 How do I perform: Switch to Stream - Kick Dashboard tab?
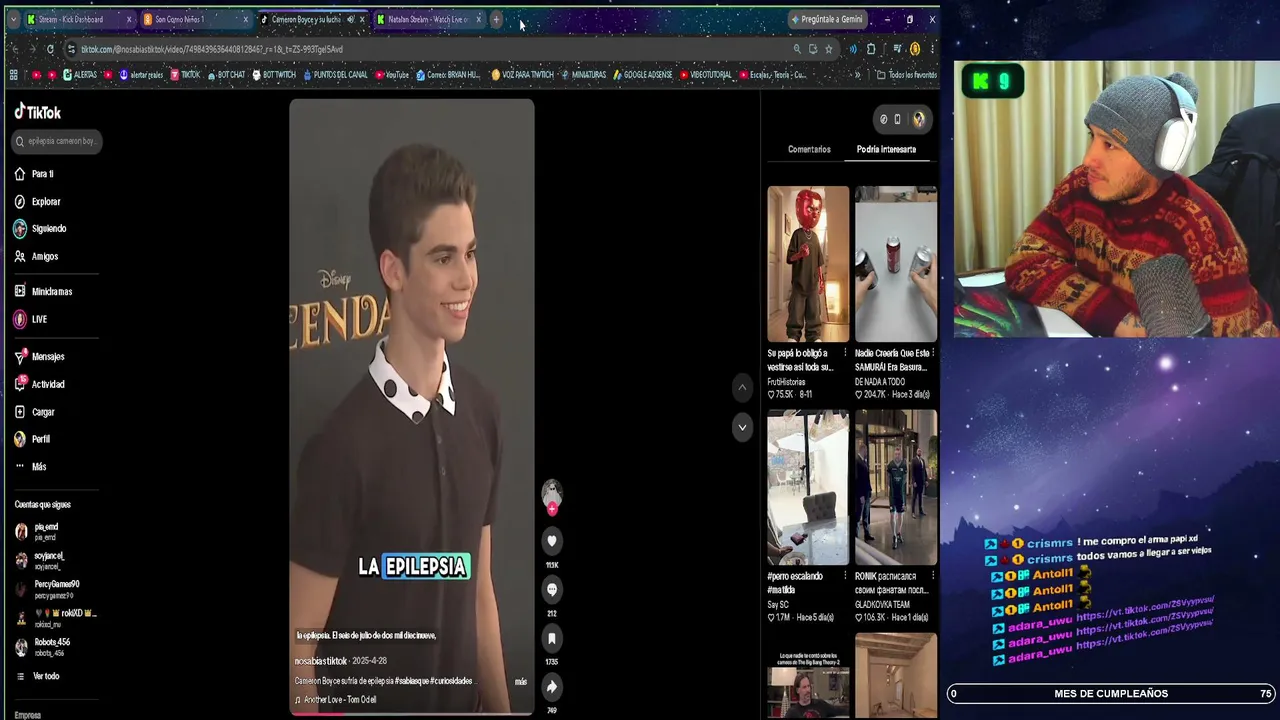[x=80, y=19]
